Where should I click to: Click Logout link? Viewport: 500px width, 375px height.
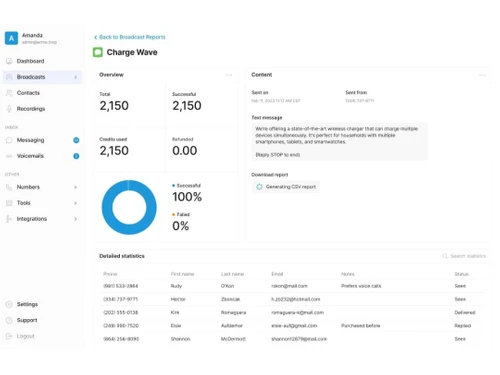tap(25, 336)
